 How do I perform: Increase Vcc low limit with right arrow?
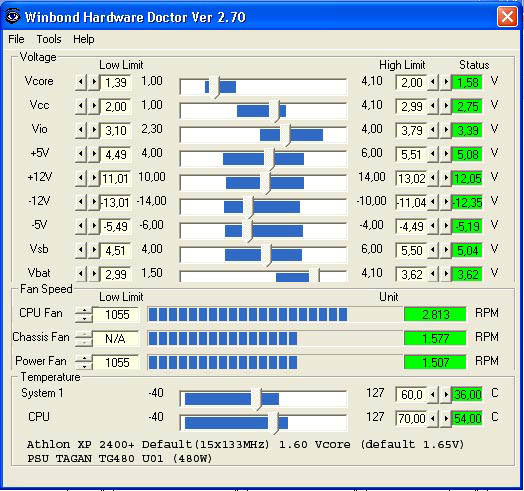tap(94, 106)
